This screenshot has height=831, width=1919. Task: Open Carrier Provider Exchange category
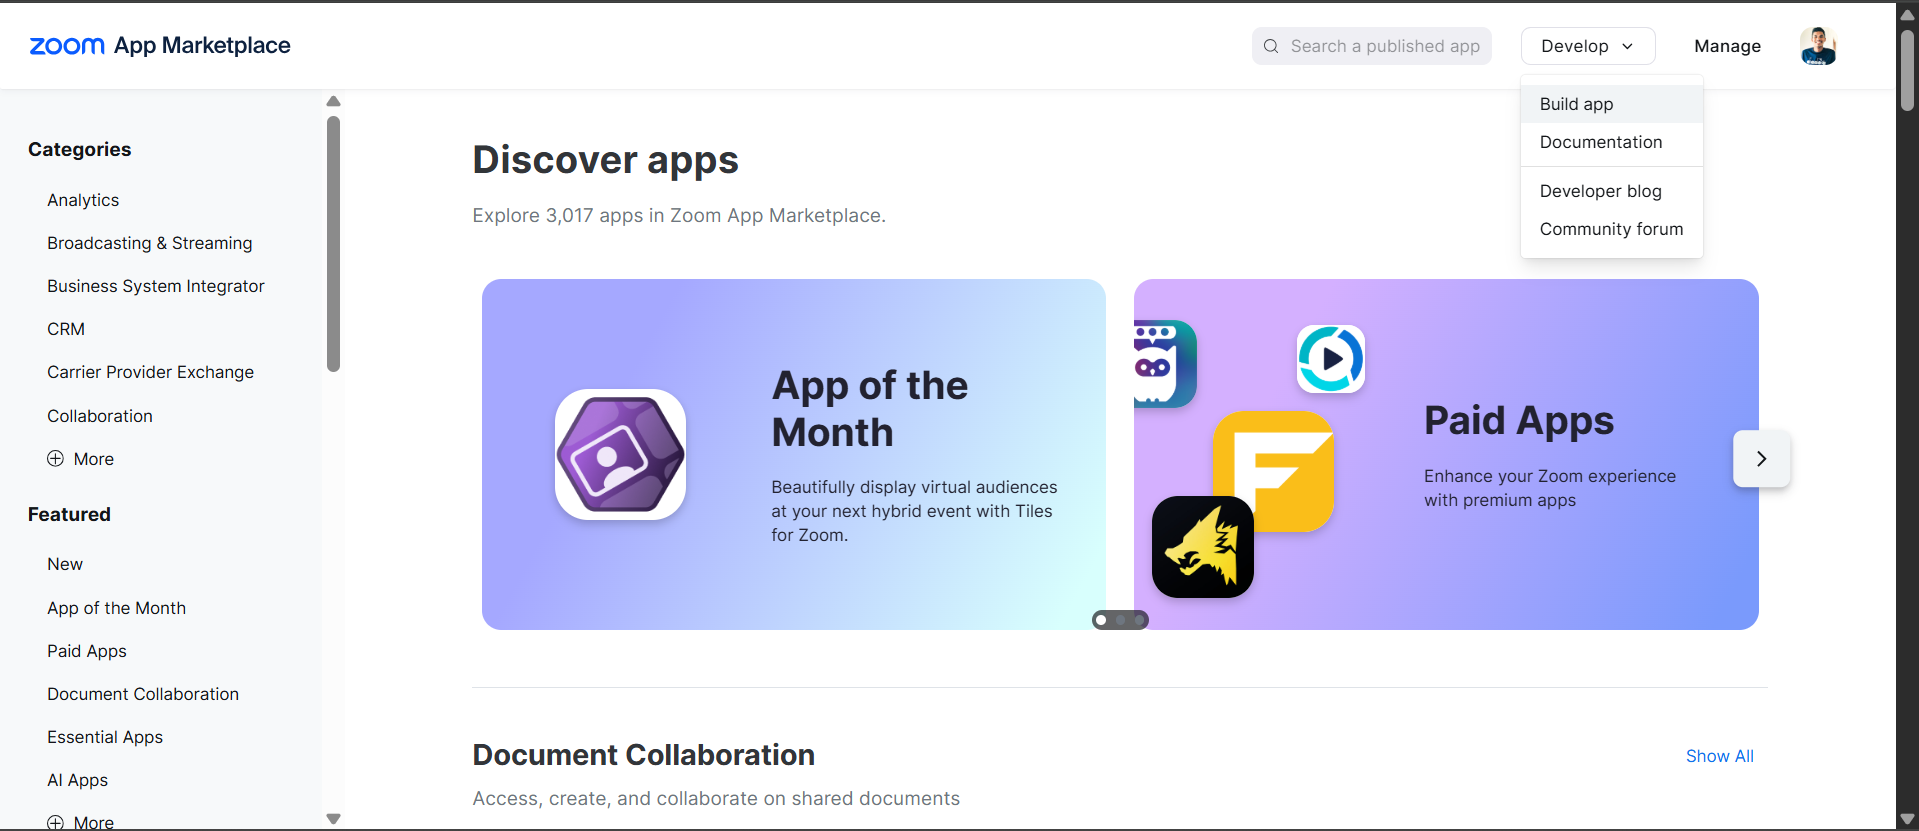click(x=151, y=372)
